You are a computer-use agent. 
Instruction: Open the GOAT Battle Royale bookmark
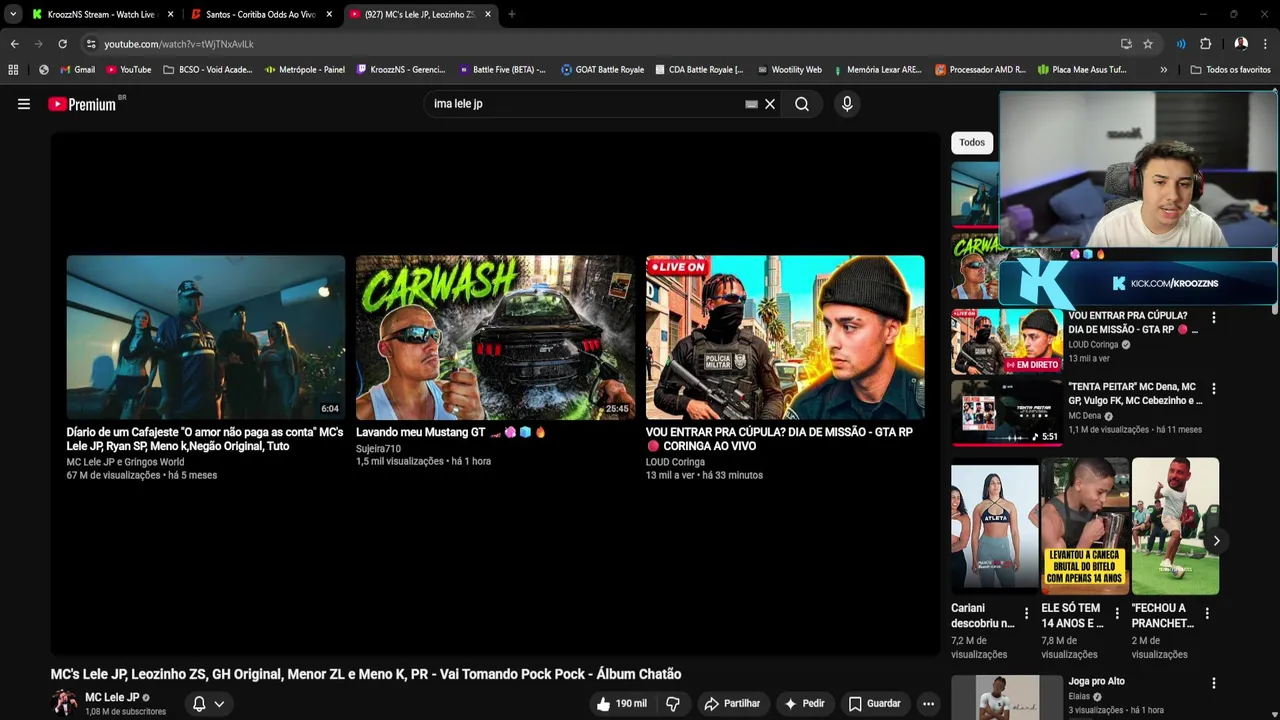click(x=602, y=70)
